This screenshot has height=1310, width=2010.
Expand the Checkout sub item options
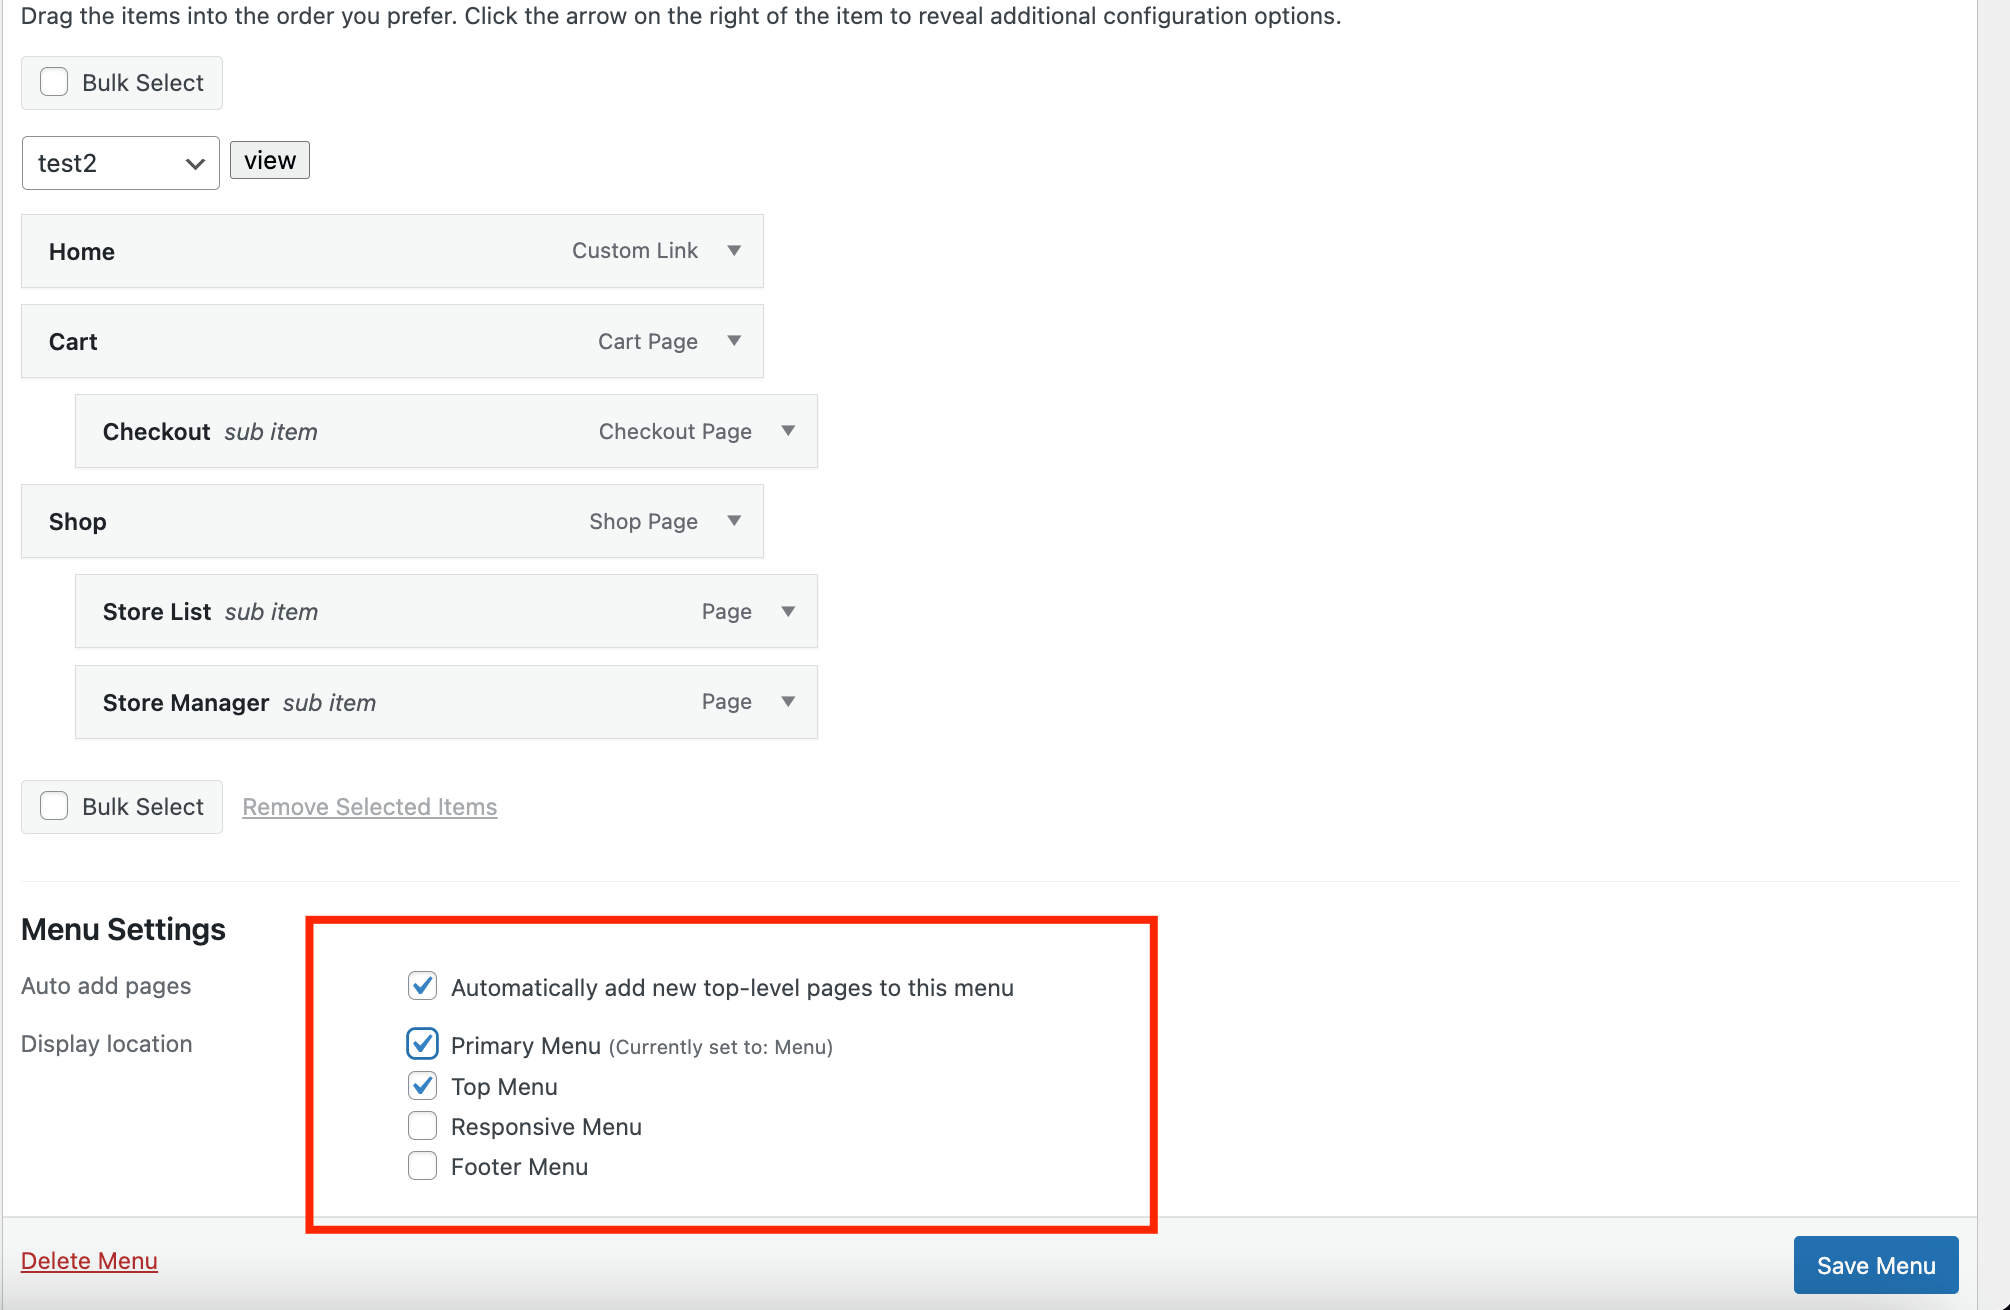(788, 431)
